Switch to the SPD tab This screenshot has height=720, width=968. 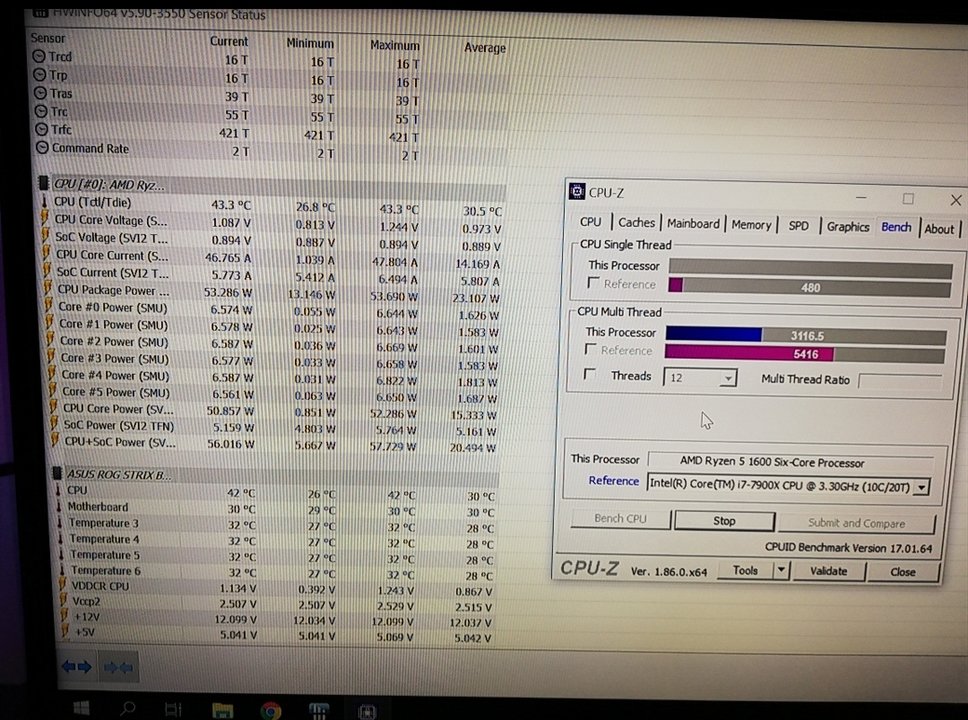pyautogui.click(x=798, y=226)
